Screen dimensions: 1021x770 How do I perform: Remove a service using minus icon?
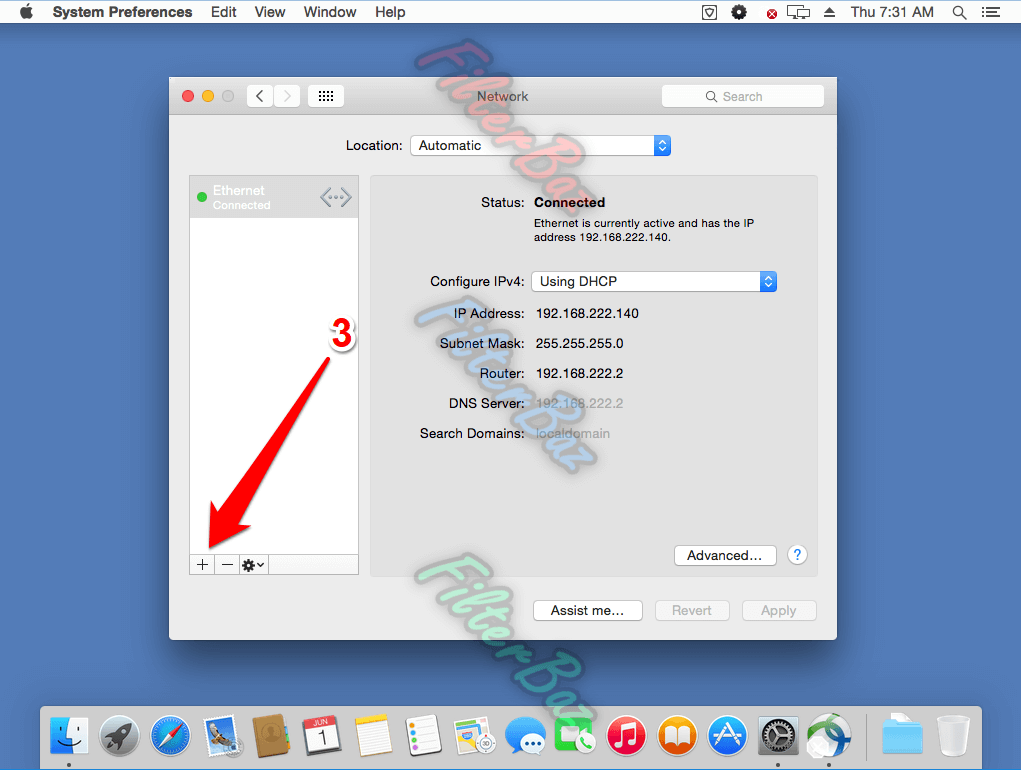227,563
